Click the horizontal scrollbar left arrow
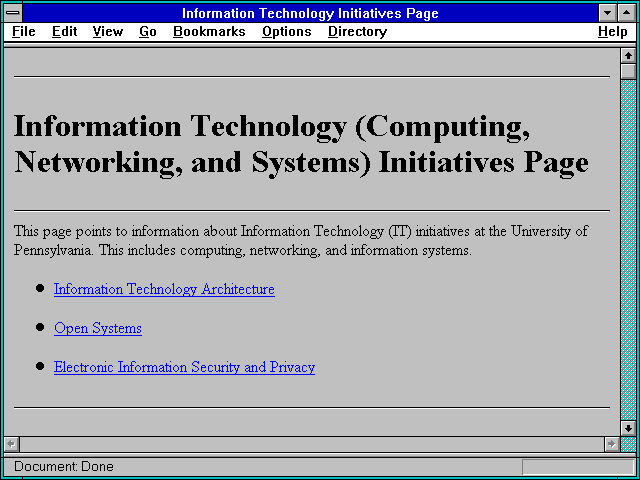This screenshot has width=640, height=480. point(11,444)
